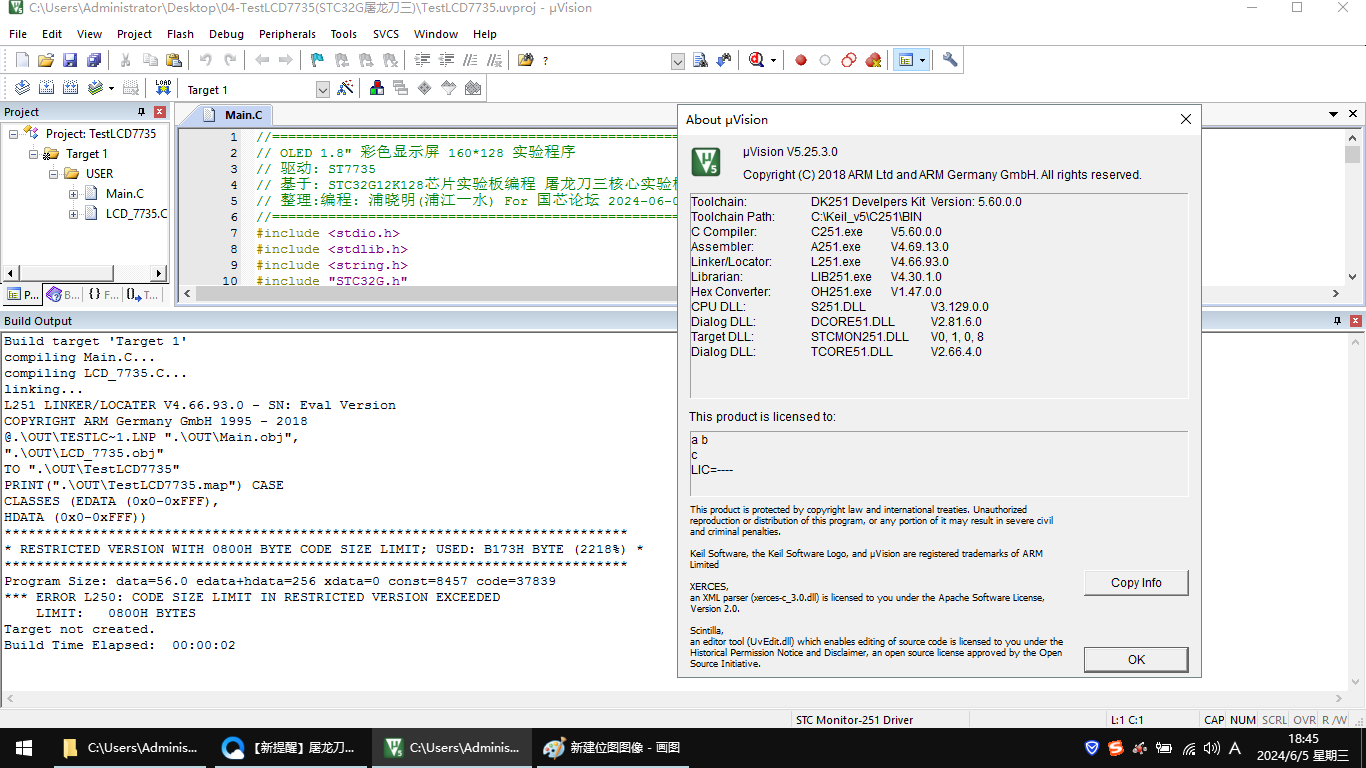Open the Flash menu
The image size is (1366, 768).
[180, 34]
